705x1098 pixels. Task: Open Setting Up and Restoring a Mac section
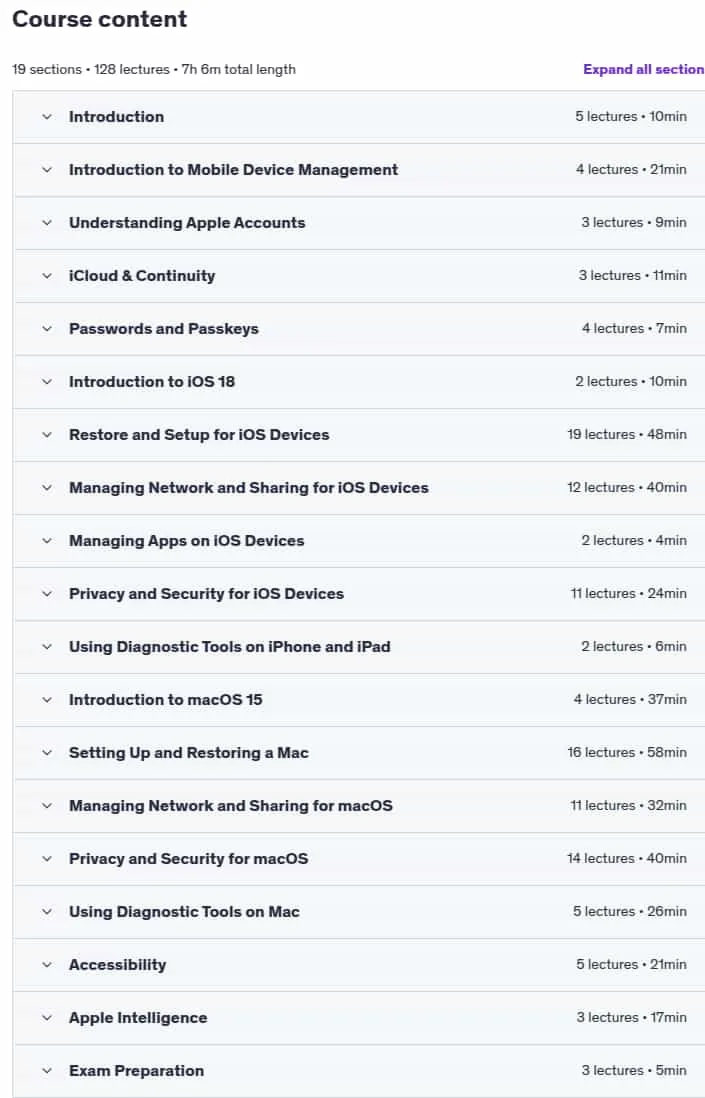[x=188, y=753]
